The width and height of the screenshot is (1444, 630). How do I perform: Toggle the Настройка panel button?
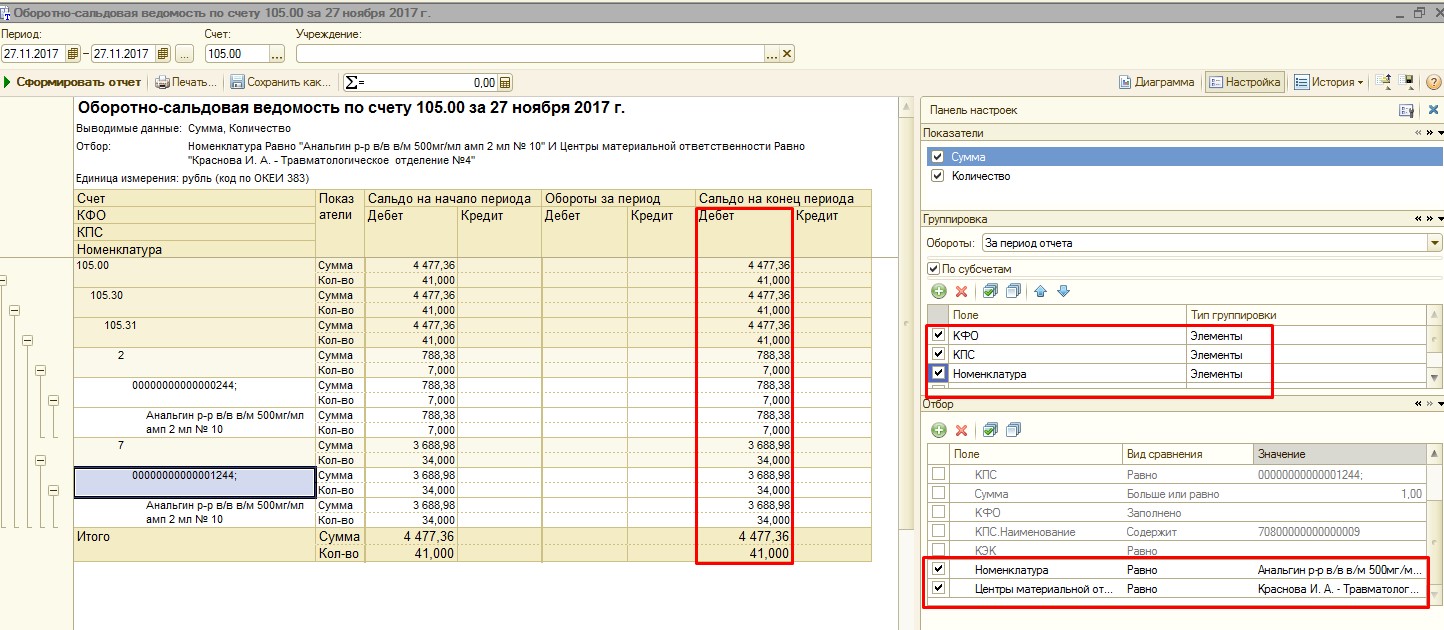1245,83
